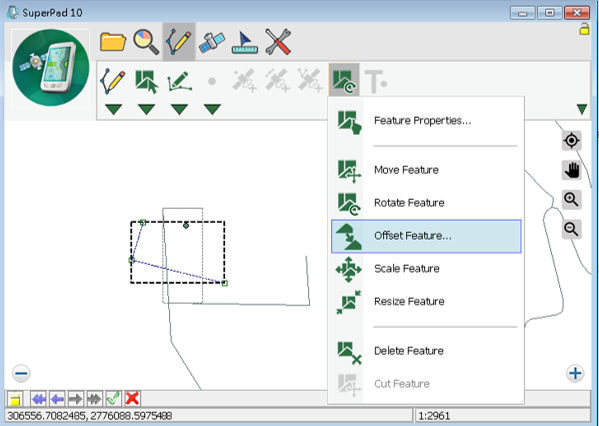Expand dropdown arrow under the select feature tool

pos(146,110)
